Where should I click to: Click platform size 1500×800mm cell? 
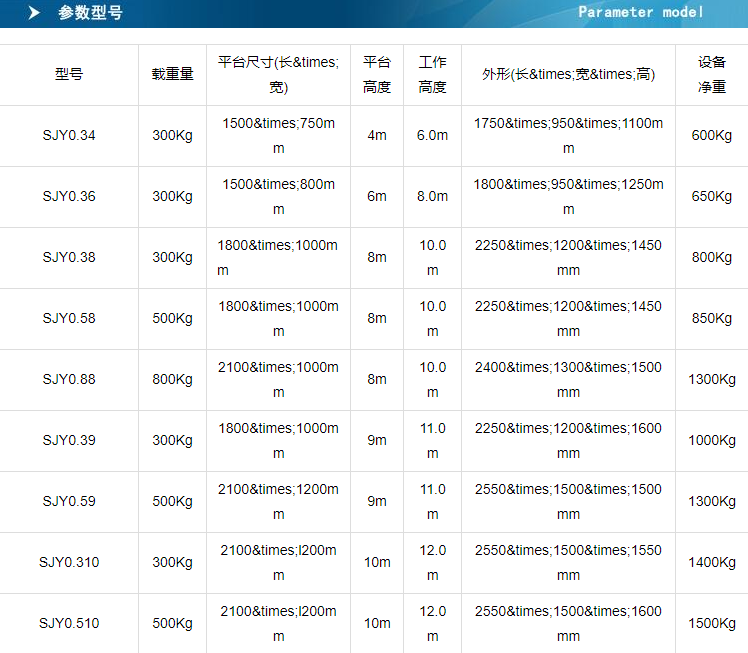pos(279,197)
